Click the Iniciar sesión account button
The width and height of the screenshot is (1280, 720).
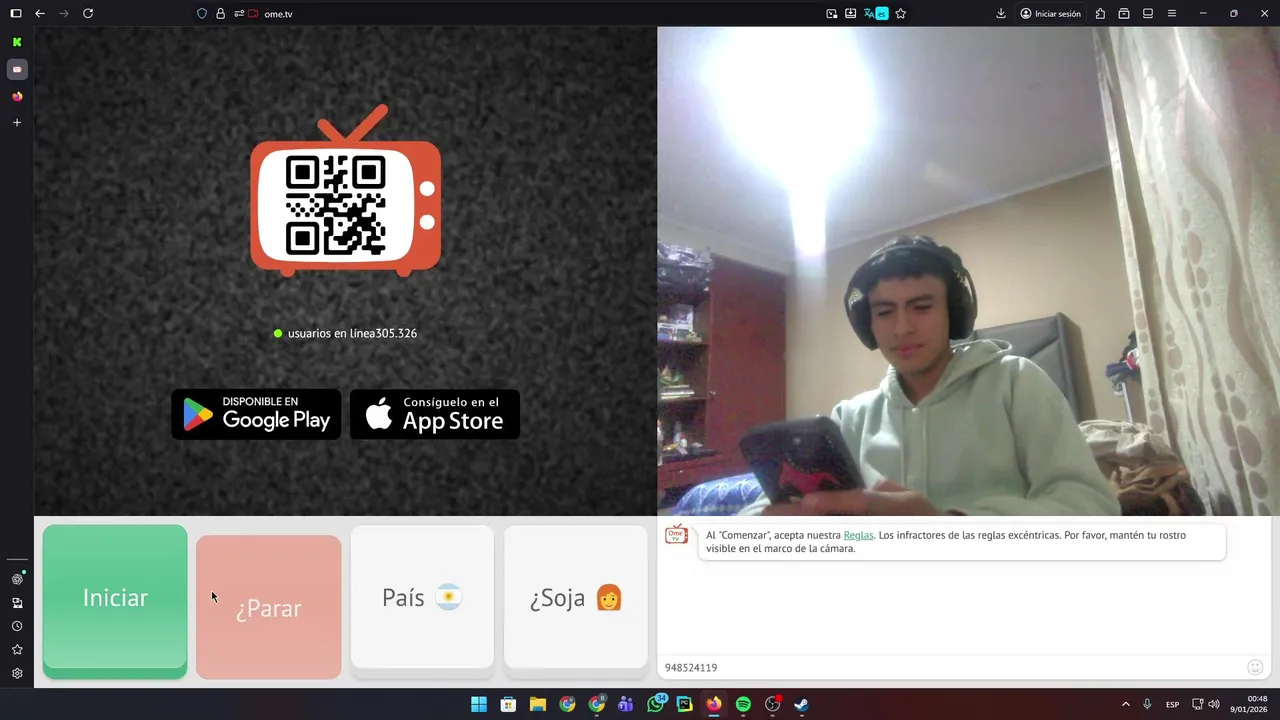point(1051,14)
